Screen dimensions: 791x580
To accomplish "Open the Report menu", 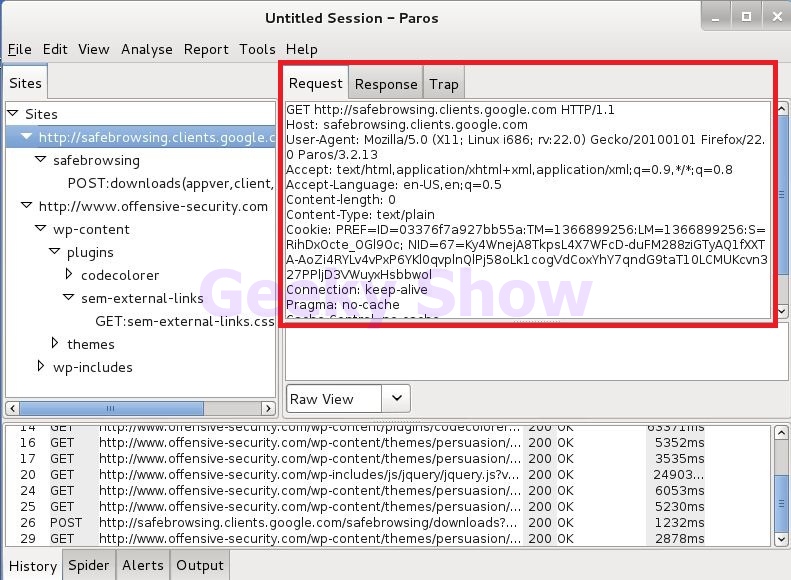I will point(206,49).
